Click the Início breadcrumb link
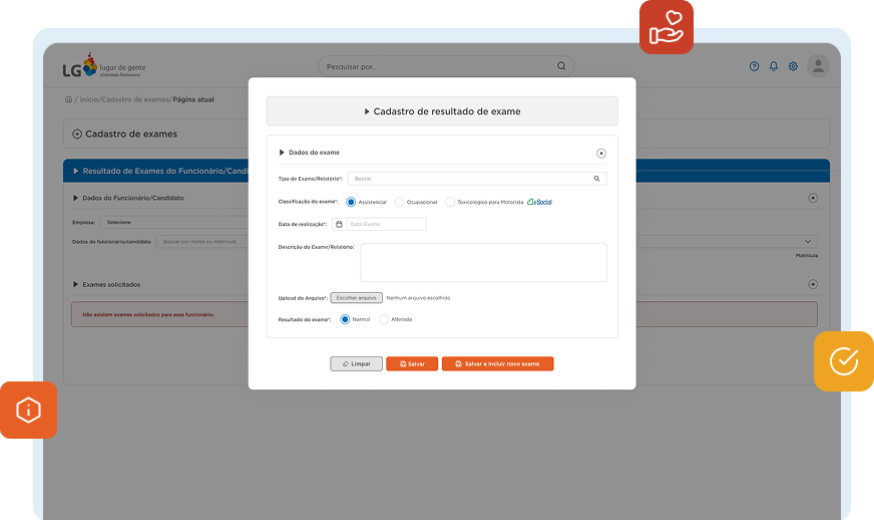This screenshot has height=520, width=874. 87,100
